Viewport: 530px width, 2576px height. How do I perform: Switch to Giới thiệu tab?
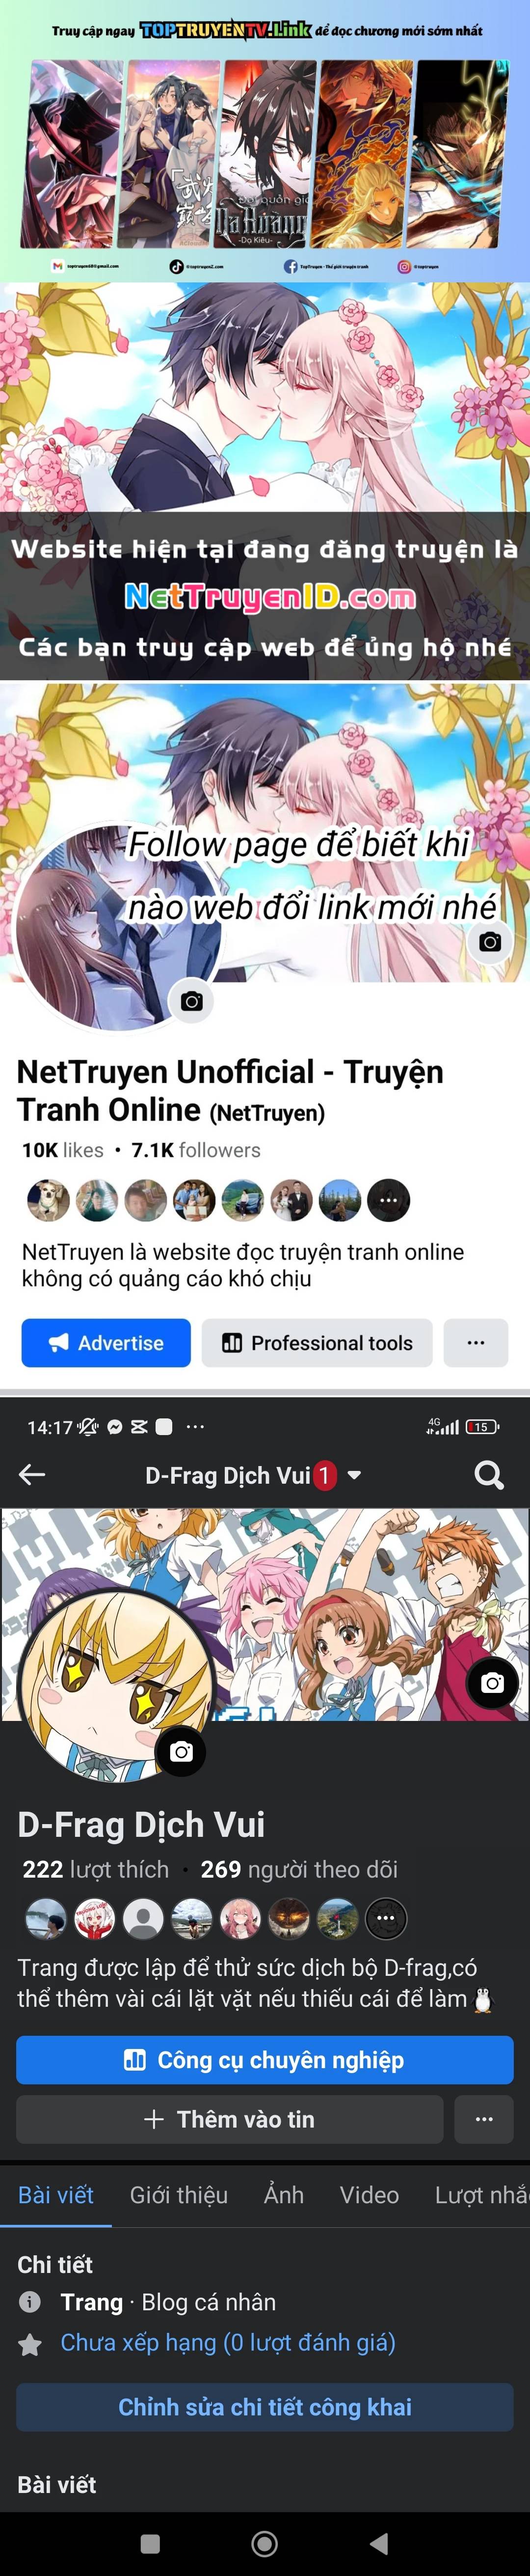(x=179, y=2195)
